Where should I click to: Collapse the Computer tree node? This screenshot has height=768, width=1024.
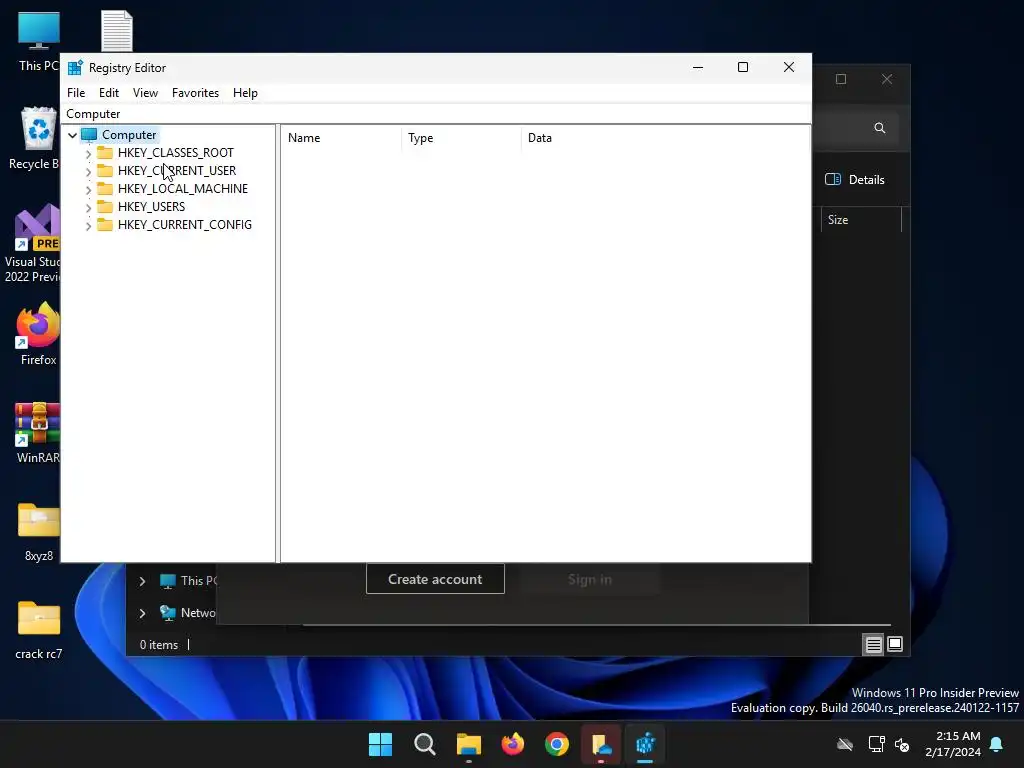pos(72,135)
